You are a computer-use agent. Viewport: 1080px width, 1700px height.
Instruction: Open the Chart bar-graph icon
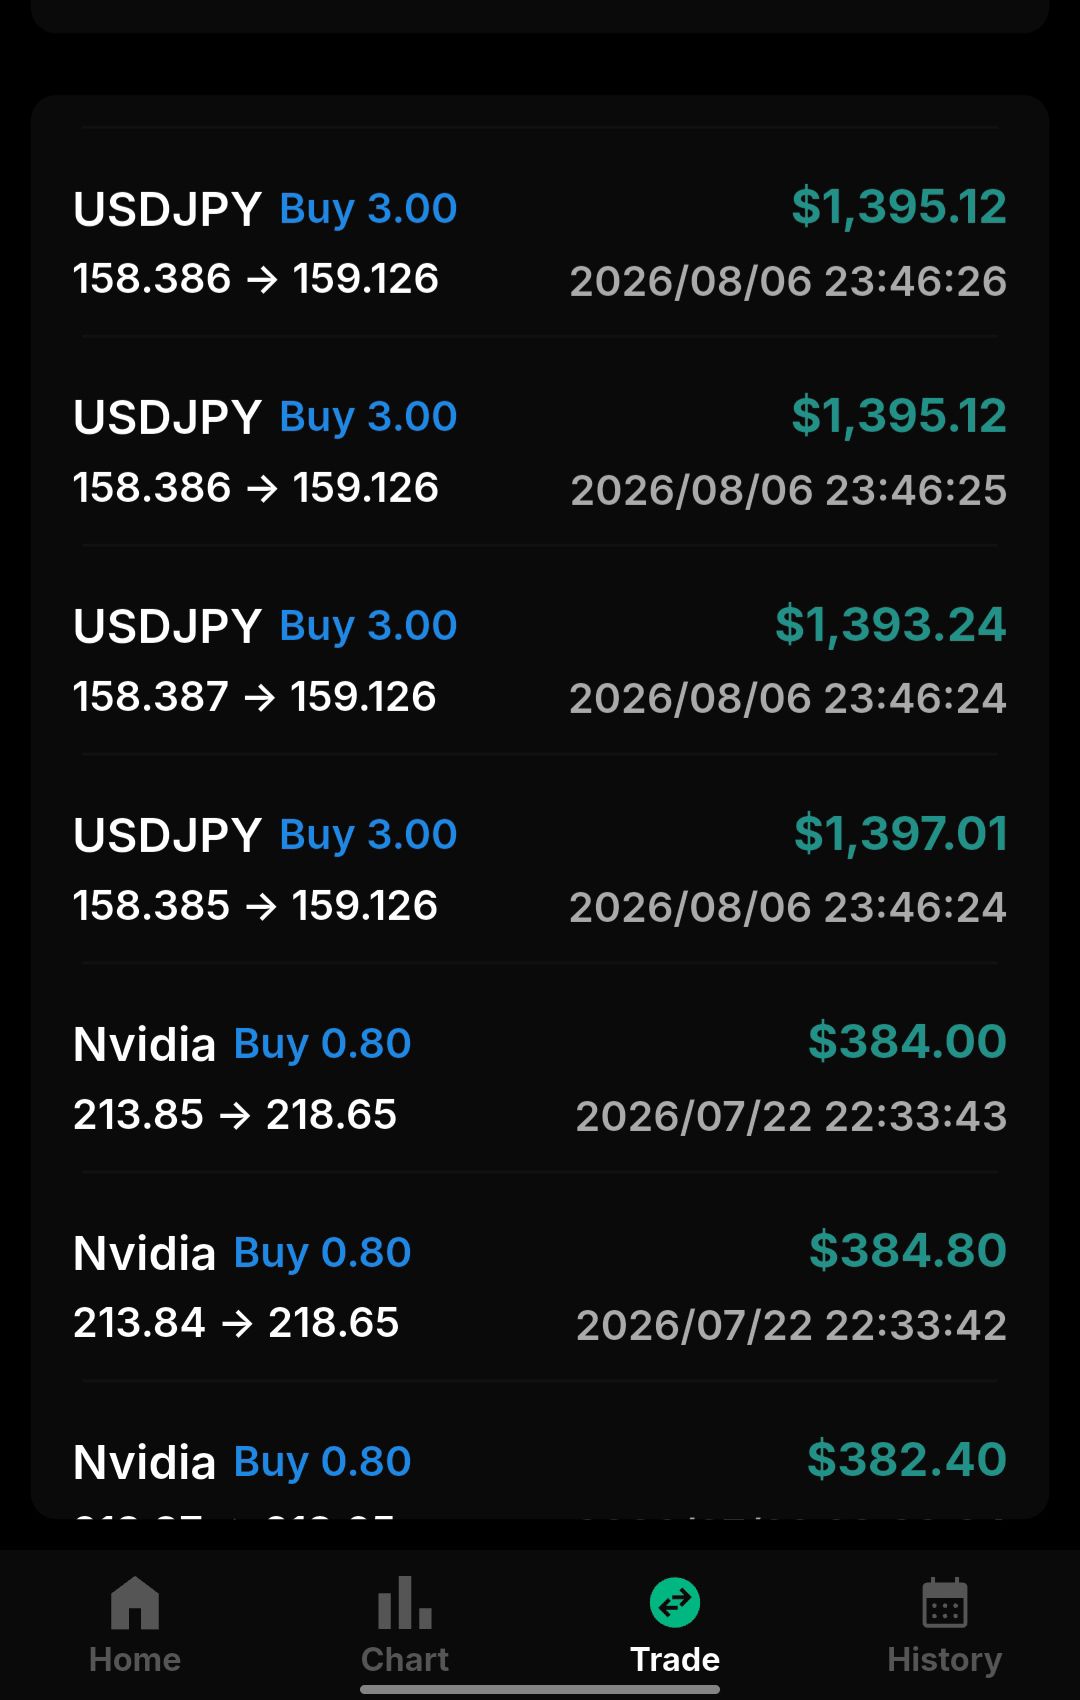click(x=405, y=1602)
